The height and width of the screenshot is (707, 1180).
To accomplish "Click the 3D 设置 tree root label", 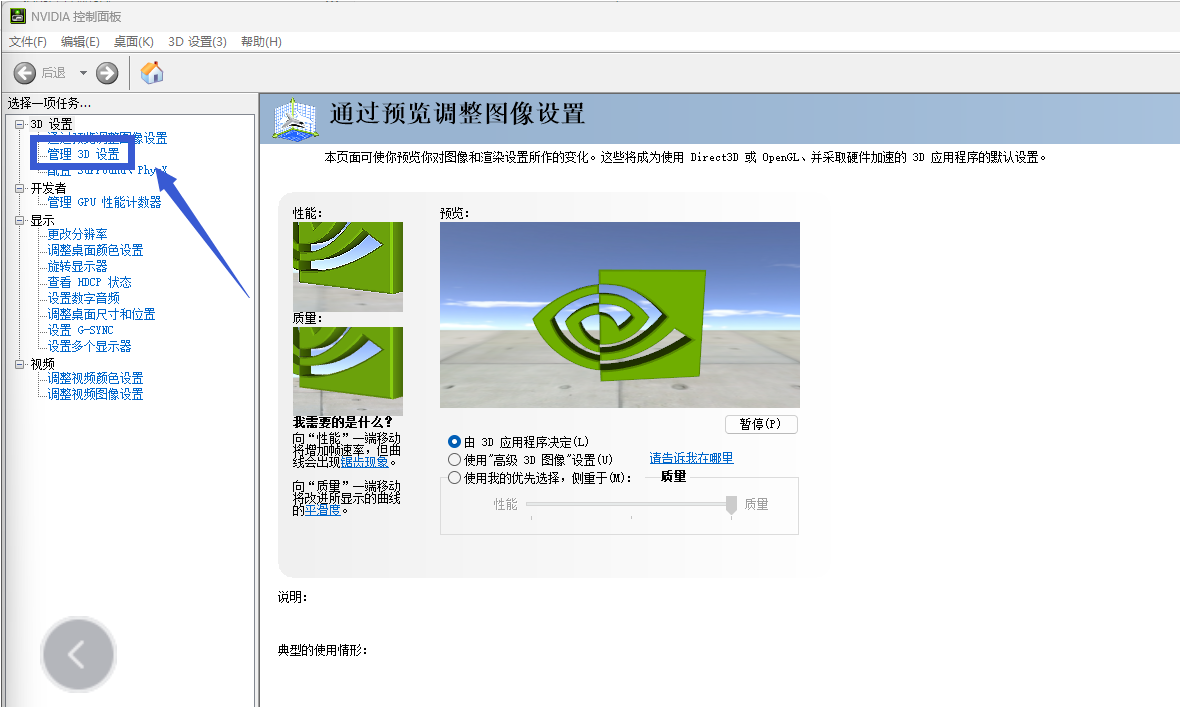I will (51, 124).
